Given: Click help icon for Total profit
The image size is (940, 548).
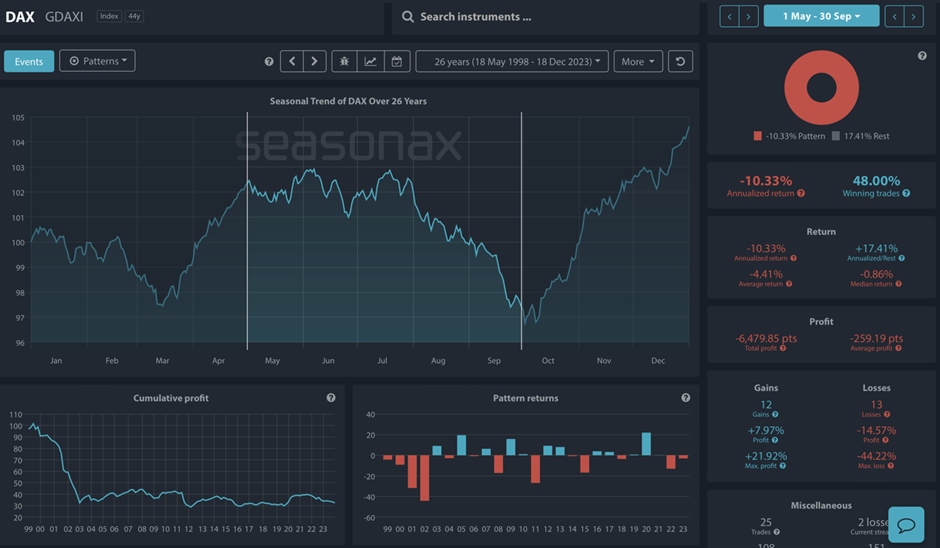Looking at the screenshot, I should pyautogui.click(x=783, y=348).
